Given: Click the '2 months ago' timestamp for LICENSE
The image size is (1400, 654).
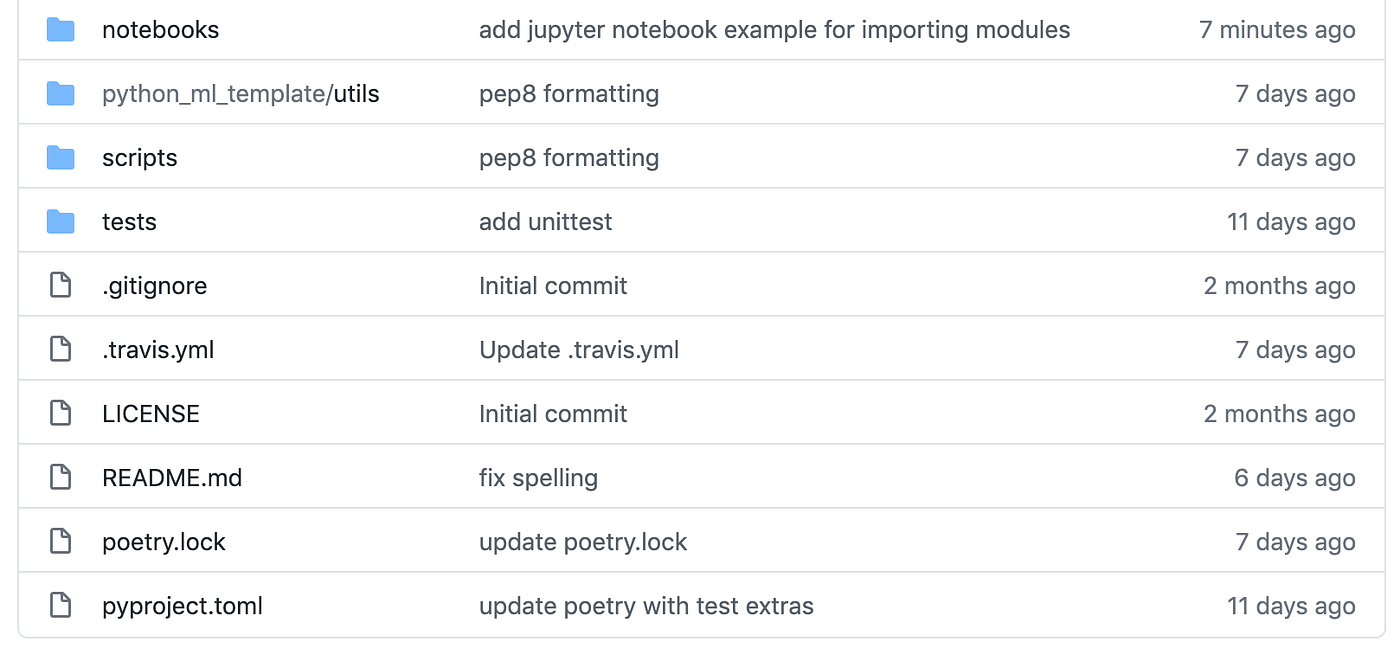Looking at the screenshot, I should point(1279,413).
